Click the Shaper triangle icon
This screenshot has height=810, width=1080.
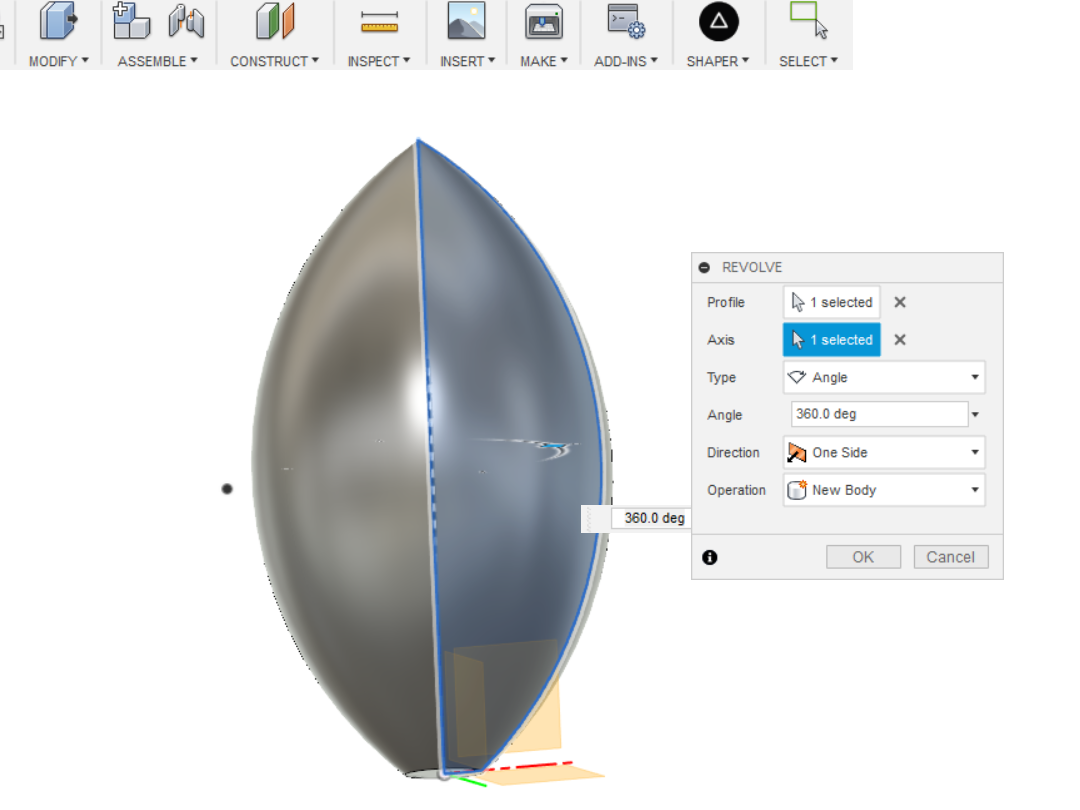(718, 21)
